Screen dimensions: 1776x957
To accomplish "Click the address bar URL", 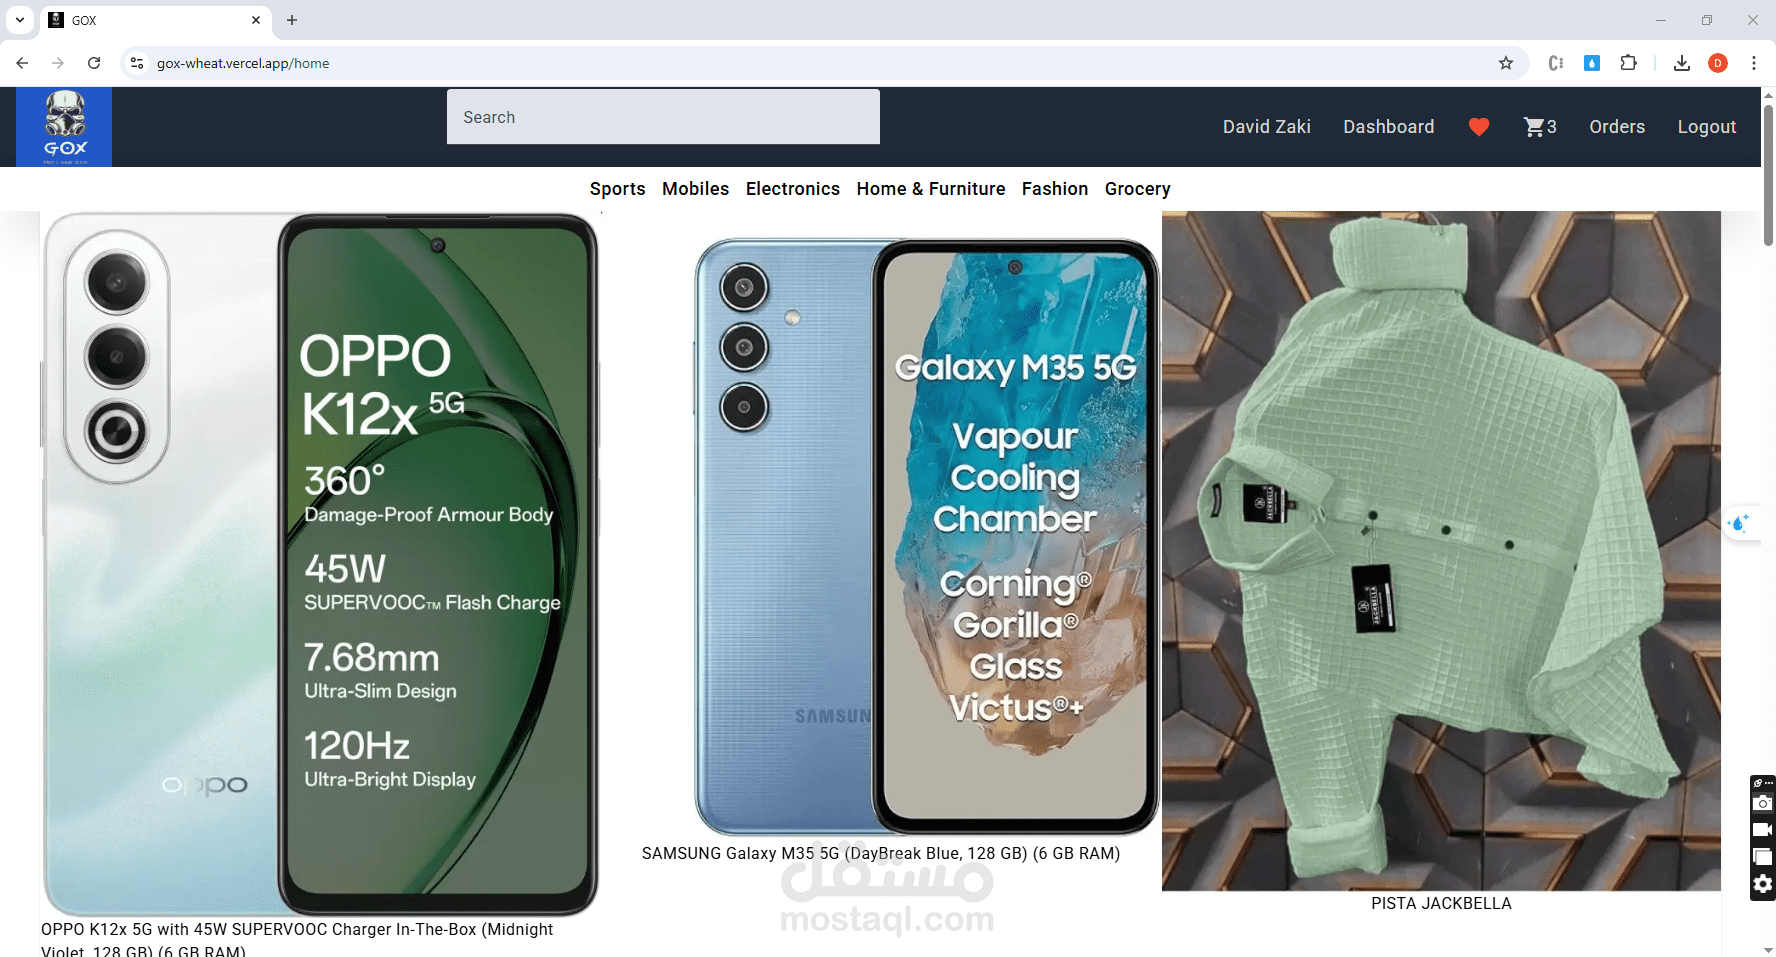I will point(243,63).
